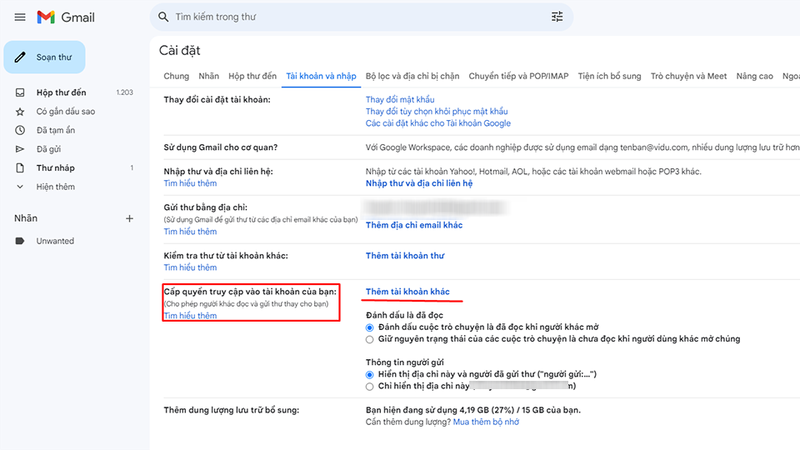The width and height of the screenshot is (800, 450).
Task: Click Tìm hiểu thêm under Nhập thư
Action: pos(190,183)
